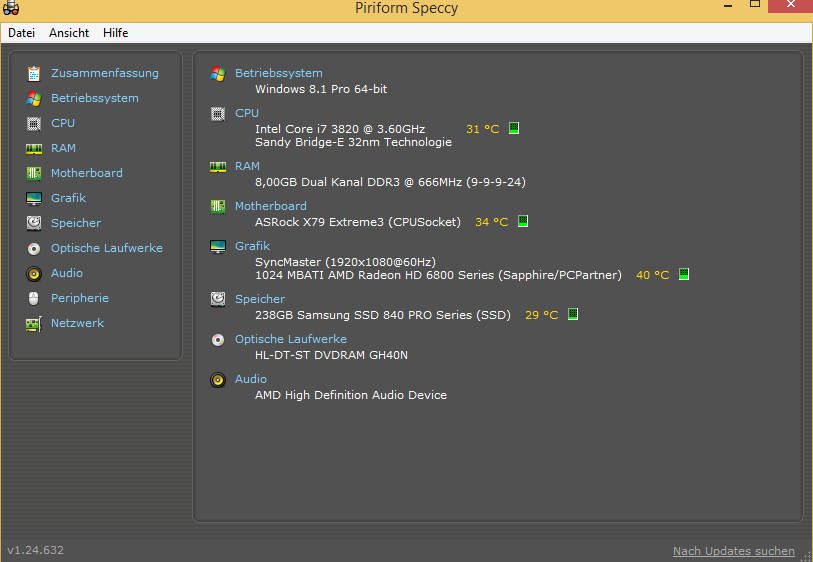Viewport: 813px width, 562px height.
Task: Click the green temperature indicator next to 31 °C
Action: [514, 128]
